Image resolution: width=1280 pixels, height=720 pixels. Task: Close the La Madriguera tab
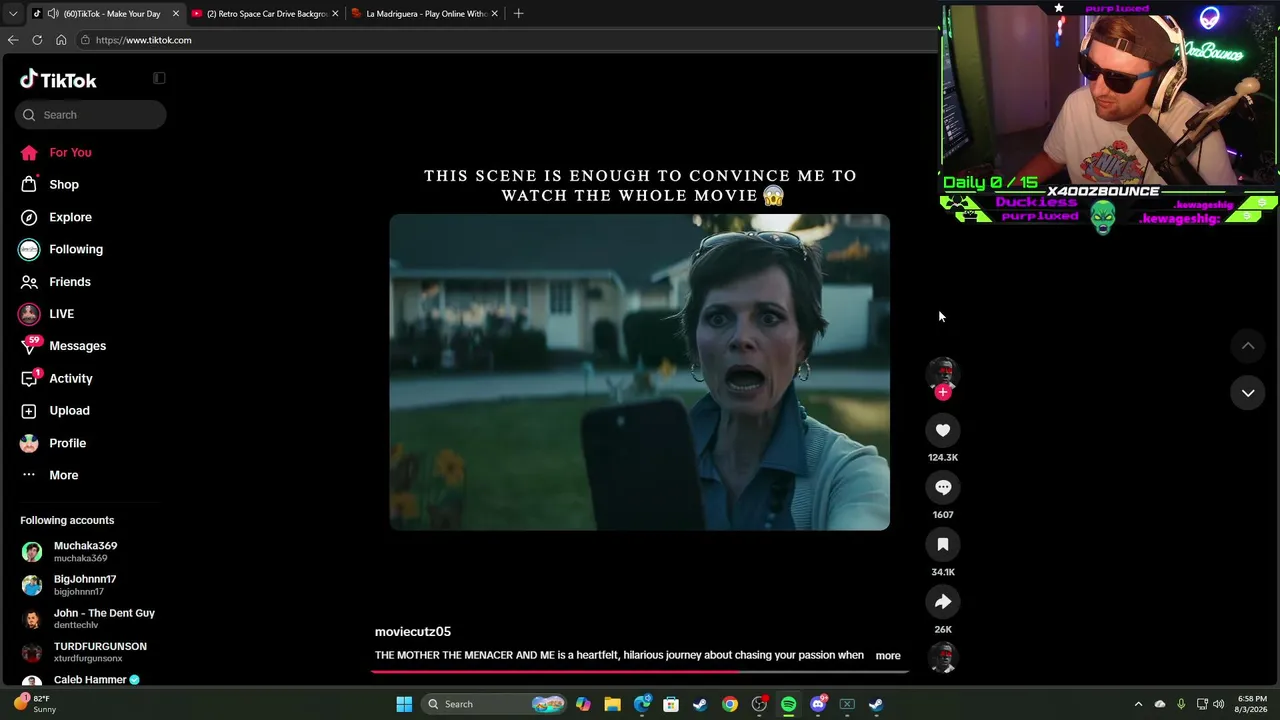pyautogui.click(x=494, y=14)
